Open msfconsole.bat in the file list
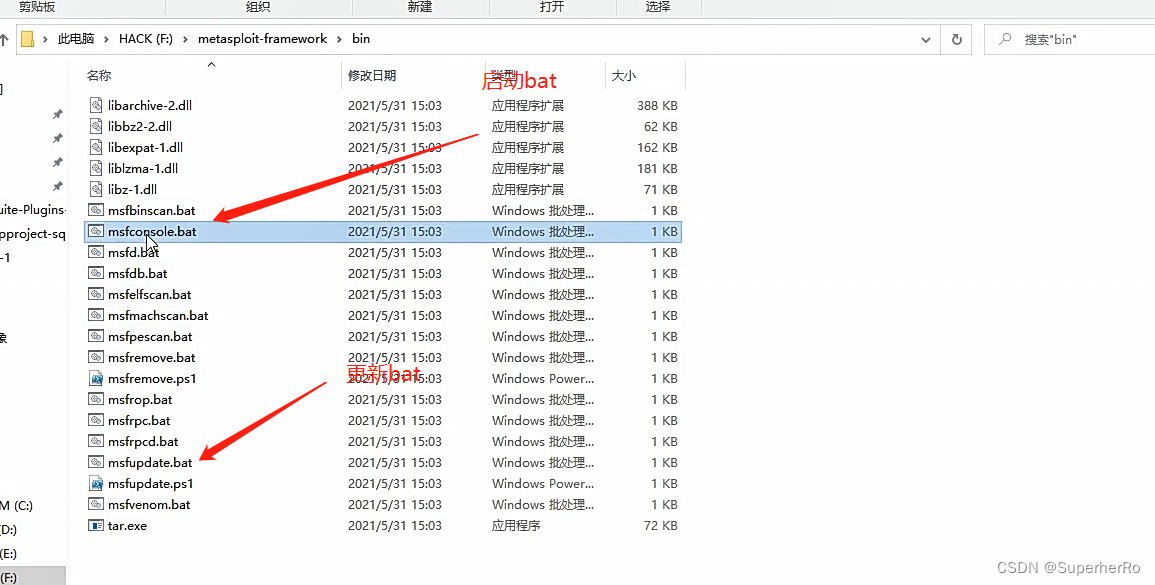Screen dimensions: 1155x585 tap(150, 231)
